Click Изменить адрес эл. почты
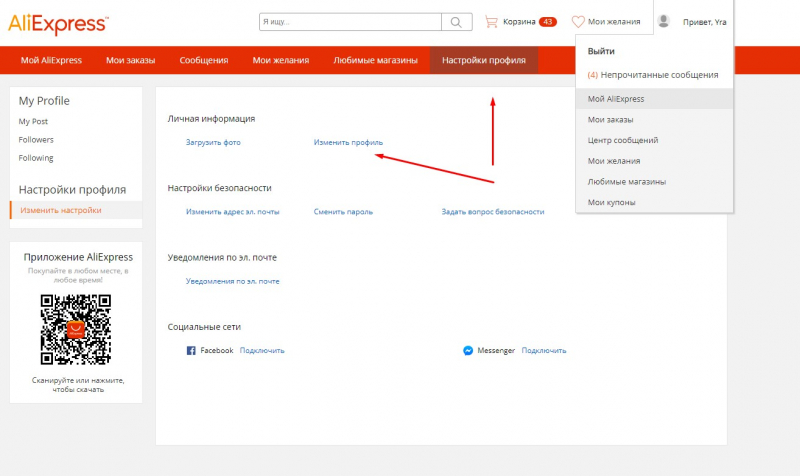Viewport: 800px width, 476px height. pos(232,212)
